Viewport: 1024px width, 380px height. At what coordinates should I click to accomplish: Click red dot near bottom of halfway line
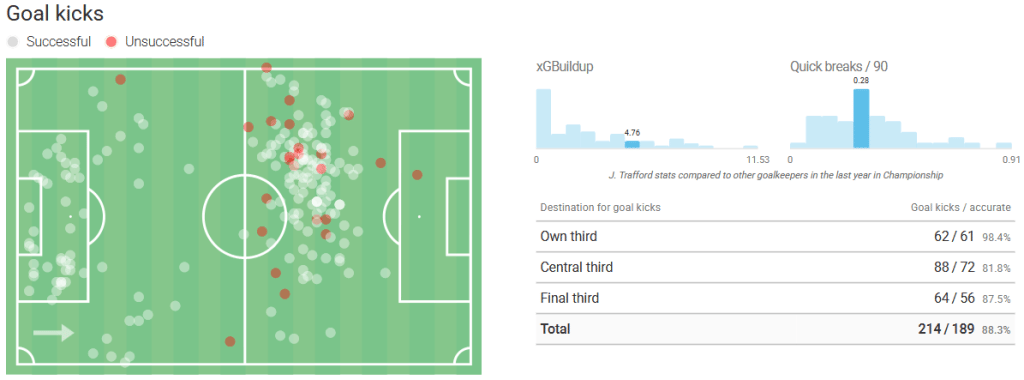pyautogui.click(x=230, y=341)
